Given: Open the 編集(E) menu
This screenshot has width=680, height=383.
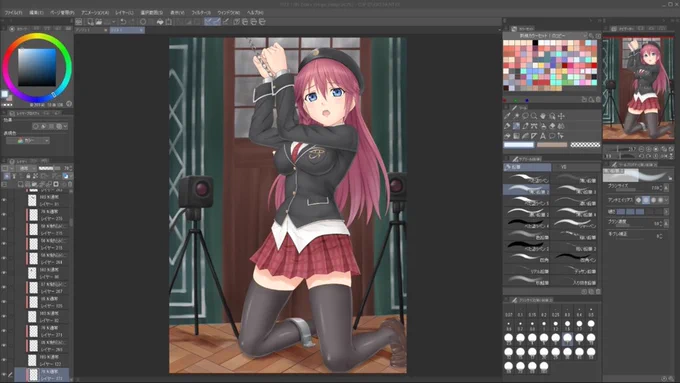Looking at the screenshot, I should click(x=36, y=13).
